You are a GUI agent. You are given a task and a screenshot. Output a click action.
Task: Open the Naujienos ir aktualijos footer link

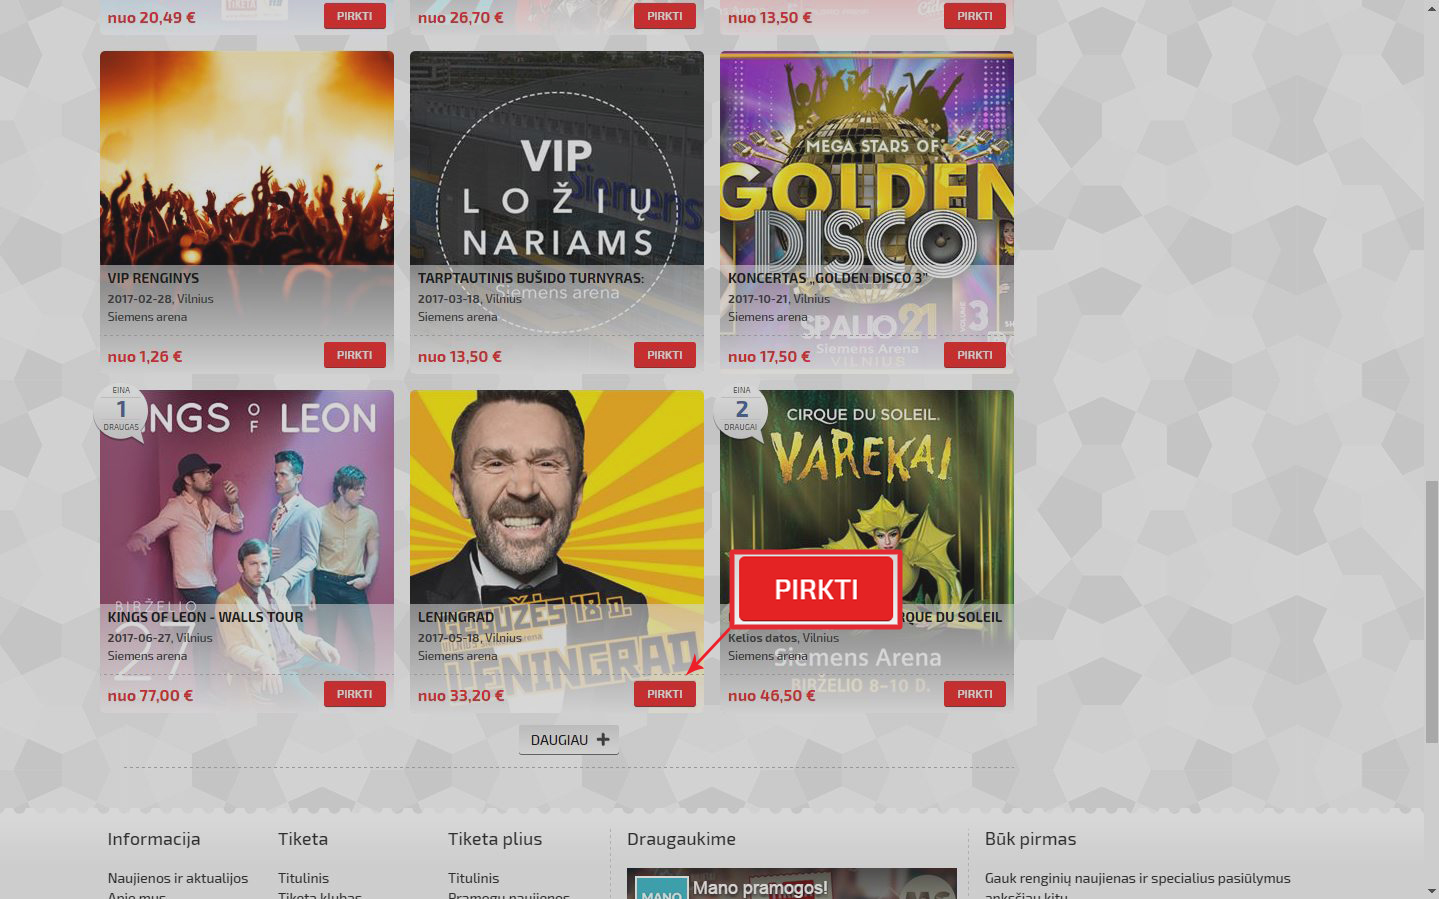(178, 878)
